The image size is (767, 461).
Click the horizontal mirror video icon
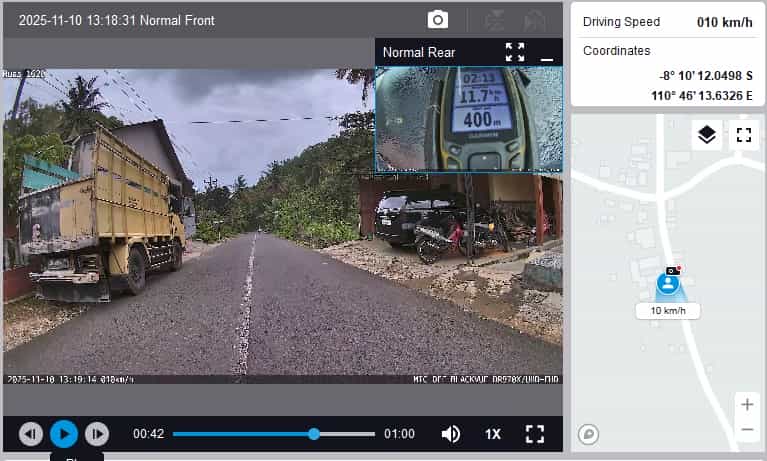pyautogui.click(x=535, y=20)
